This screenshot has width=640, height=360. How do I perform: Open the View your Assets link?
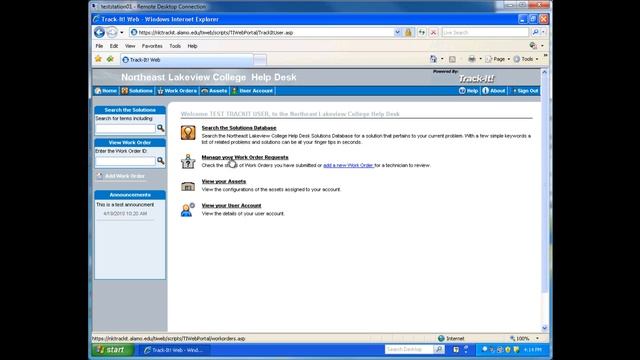224,181
